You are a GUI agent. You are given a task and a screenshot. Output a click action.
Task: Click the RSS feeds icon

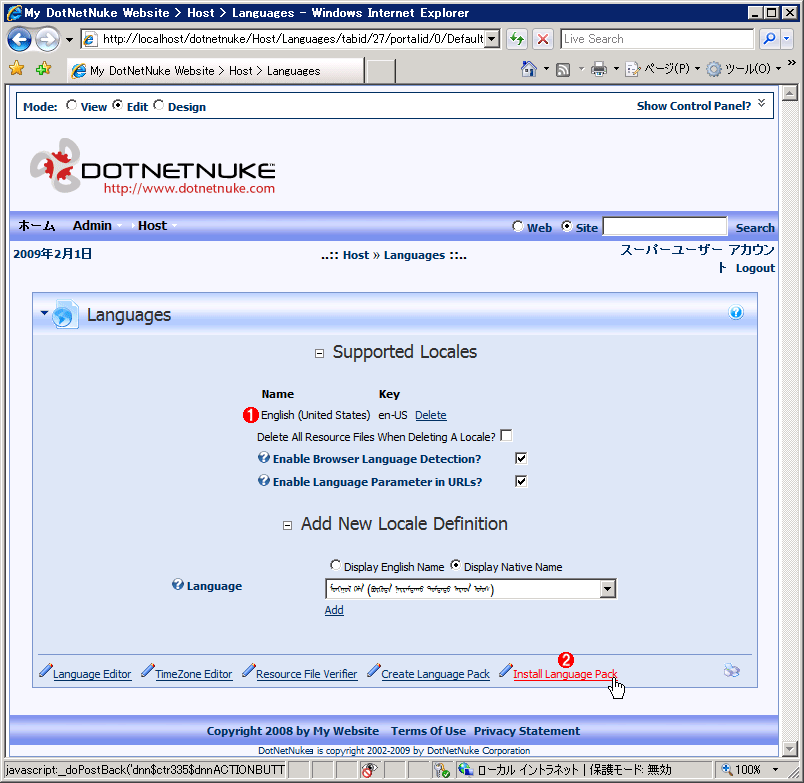pos(563,69)
